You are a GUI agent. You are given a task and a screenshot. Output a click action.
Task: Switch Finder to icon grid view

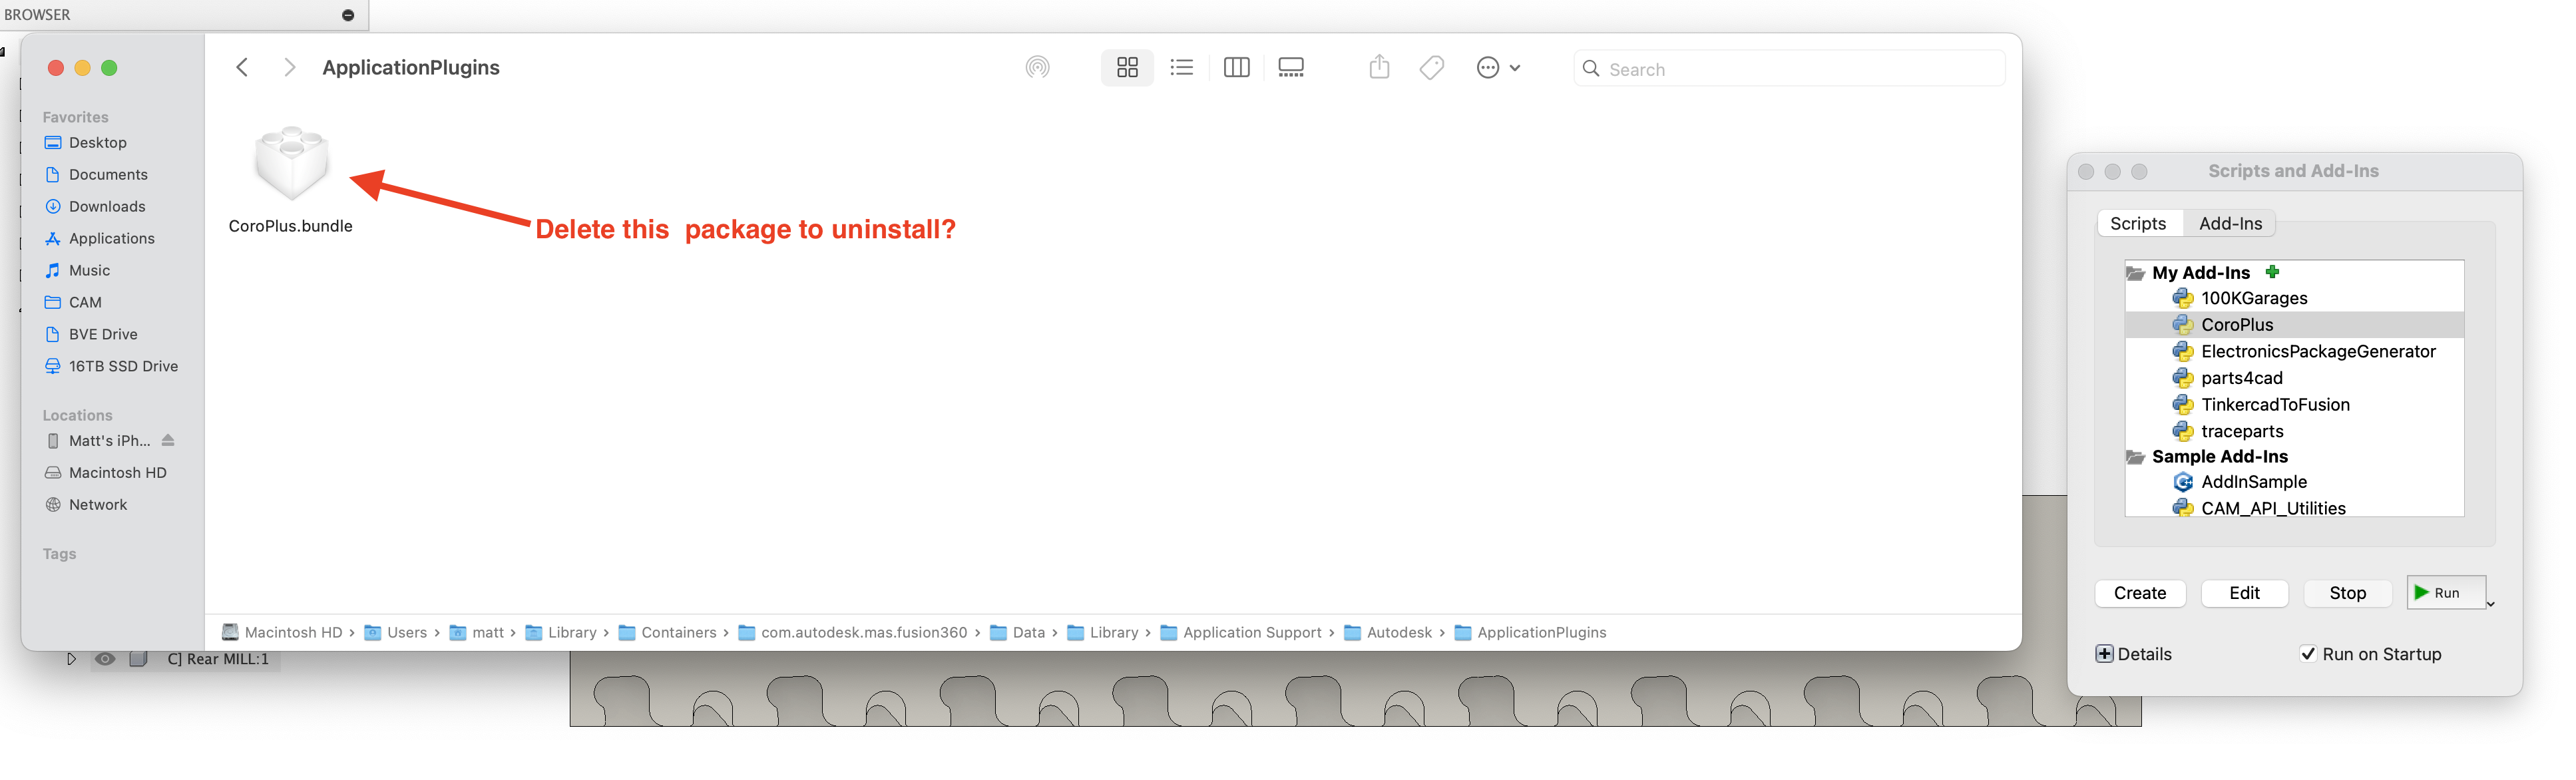[1127, 68]
